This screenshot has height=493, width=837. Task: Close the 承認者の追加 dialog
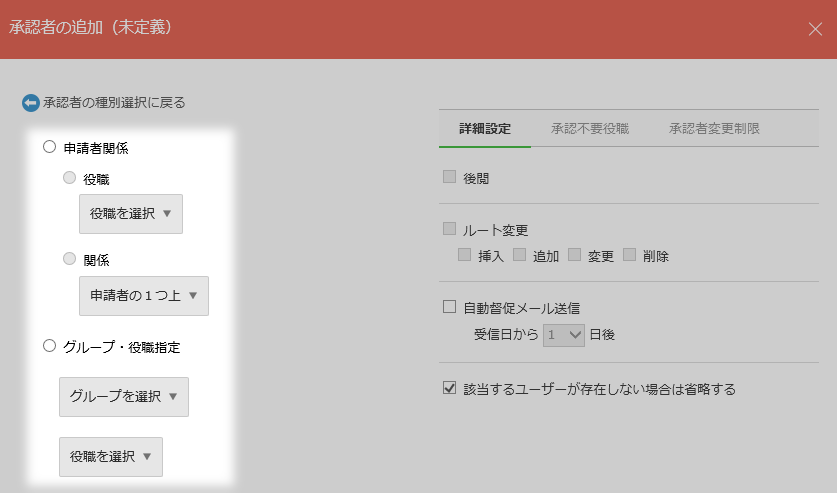pos(815,29)
